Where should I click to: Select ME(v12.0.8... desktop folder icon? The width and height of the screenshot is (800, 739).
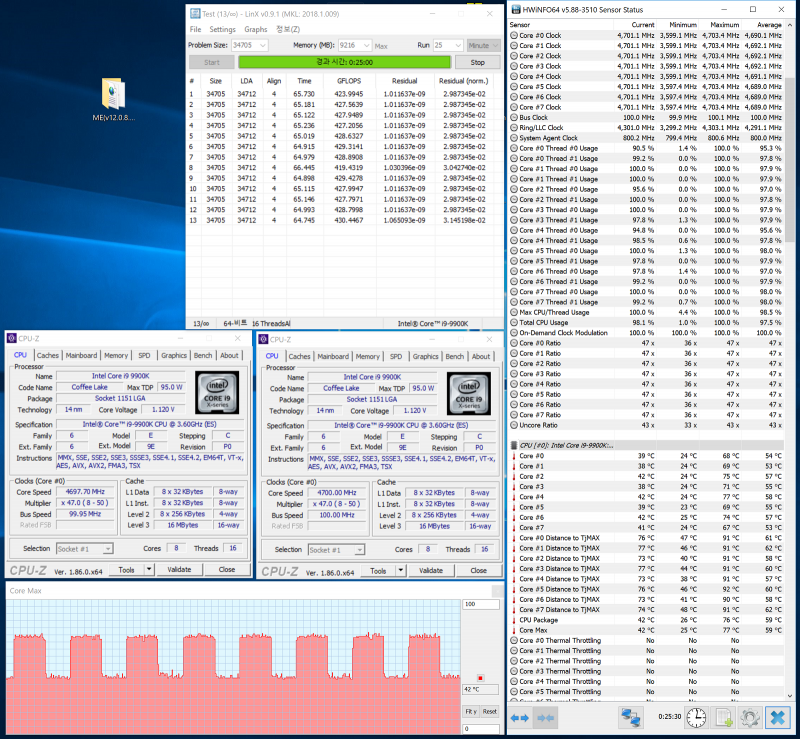pyautogui.click(x=113, y=100)
